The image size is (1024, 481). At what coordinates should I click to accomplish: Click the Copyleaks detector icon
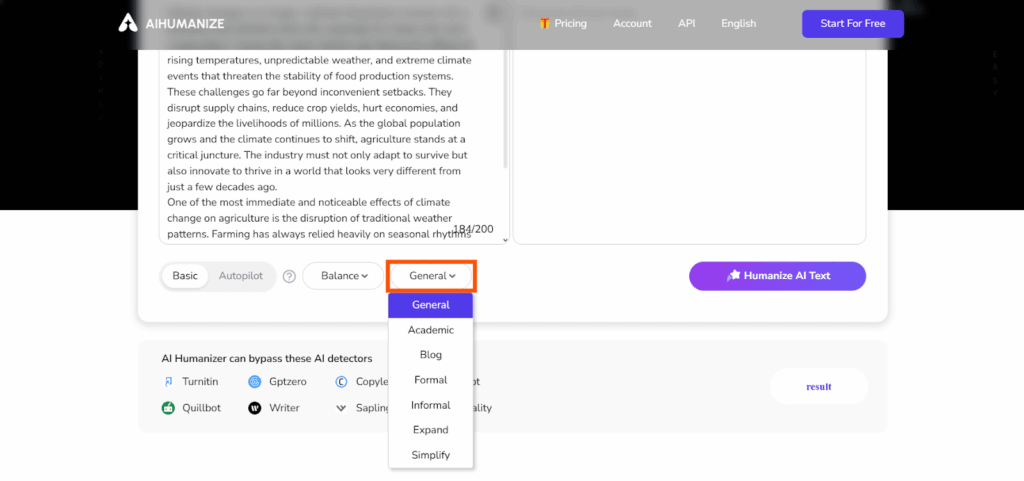click(x=342, y=382)
